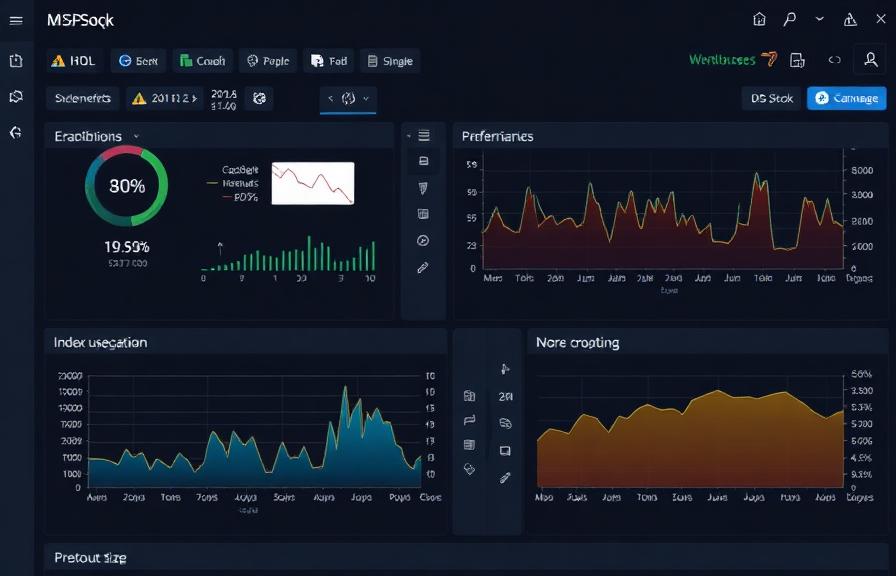
Task: Open the chat icon in the left sidebar
Action: coord(13,94)
